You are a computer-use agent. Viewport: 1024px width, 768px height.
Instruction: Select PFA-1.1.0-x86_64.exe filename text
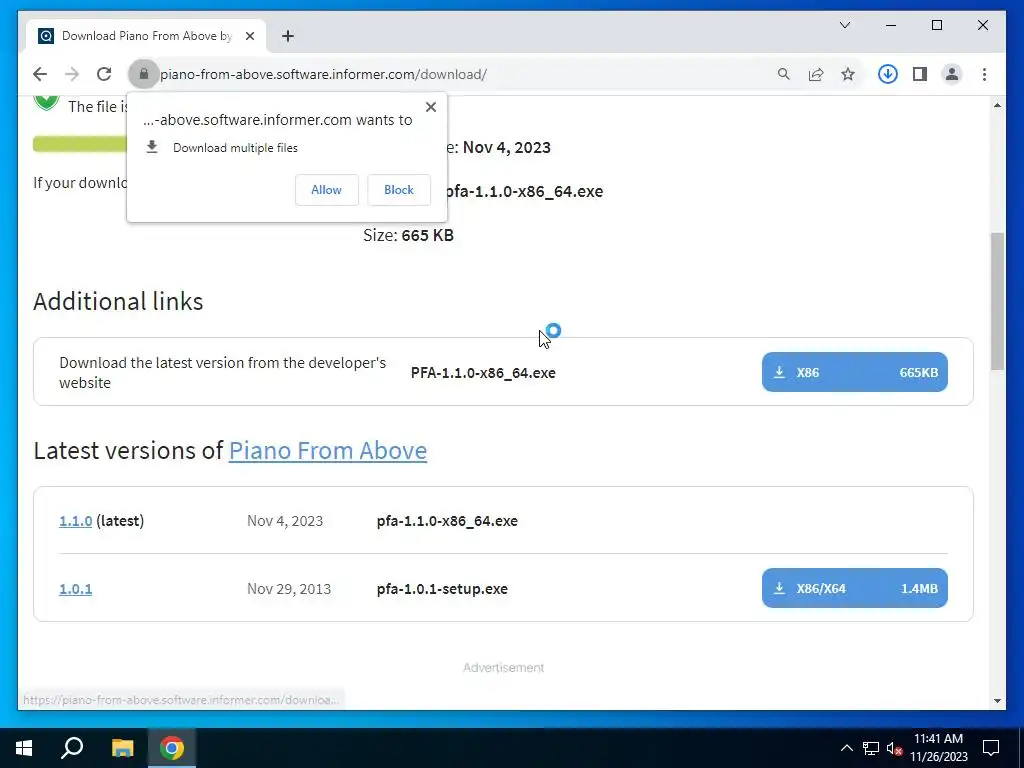pyautogui.click(x=483, y=373)
